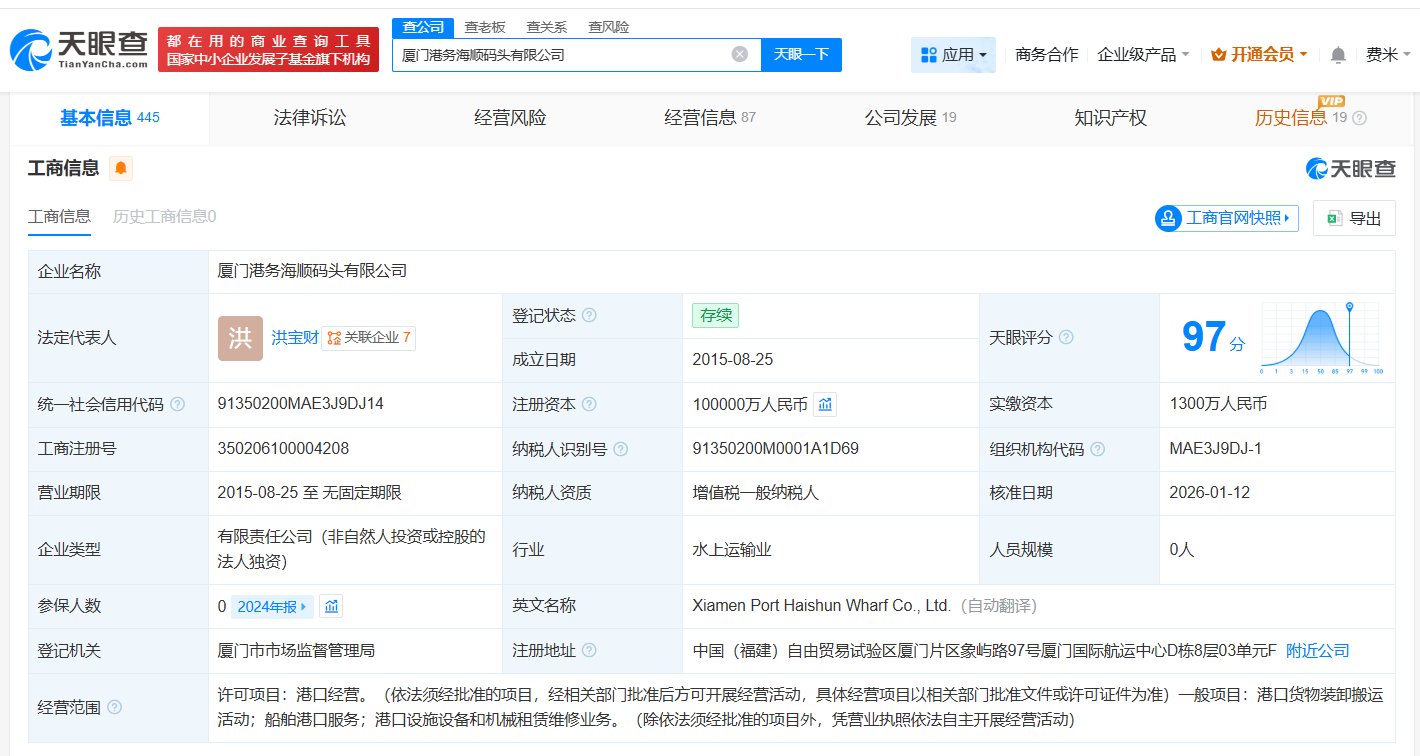Click the VIP badge on 历史信息
Viewport: 1420px width, 756px height.
(x=1329, y=102)
